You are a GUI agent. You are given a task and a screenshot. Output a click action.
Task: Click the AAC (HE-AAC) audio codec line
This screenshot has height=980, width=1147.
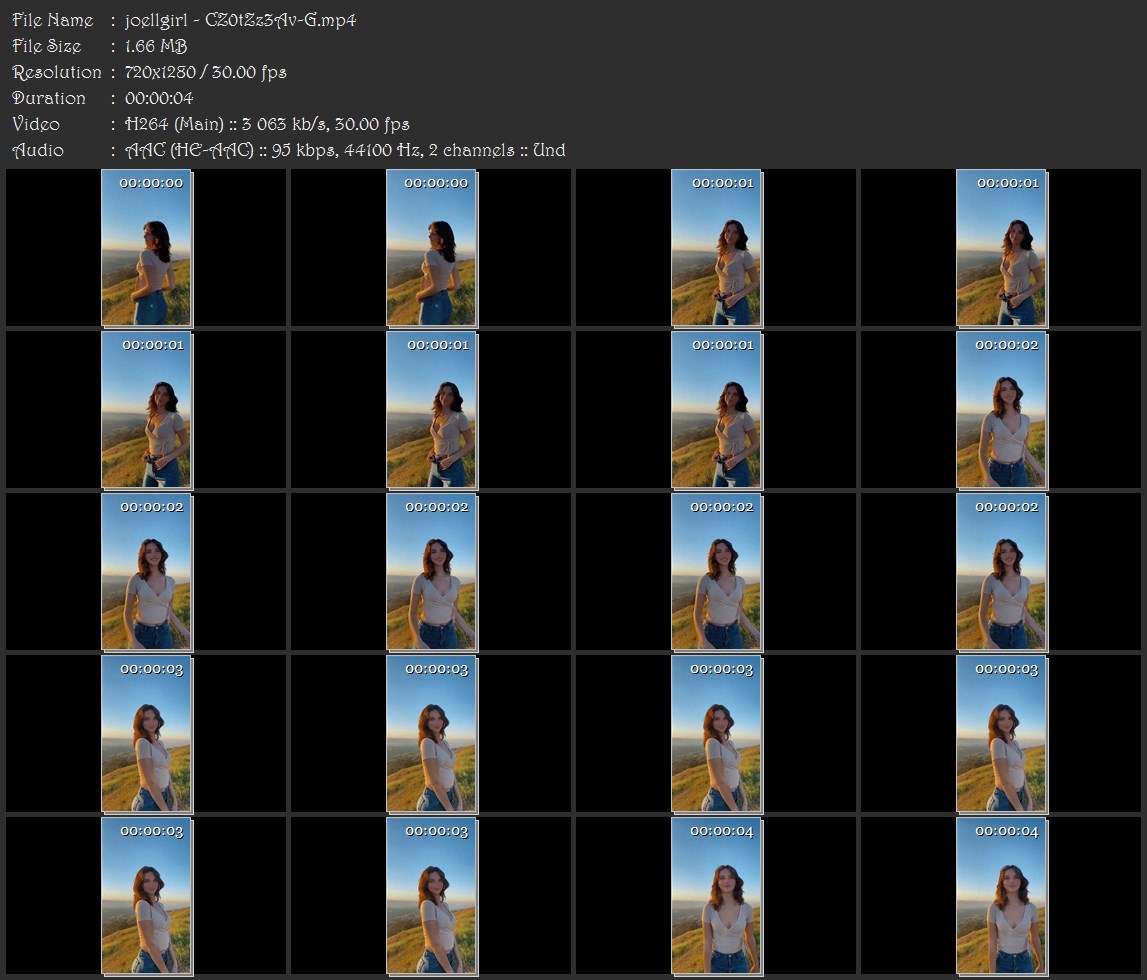pos(345,151)
